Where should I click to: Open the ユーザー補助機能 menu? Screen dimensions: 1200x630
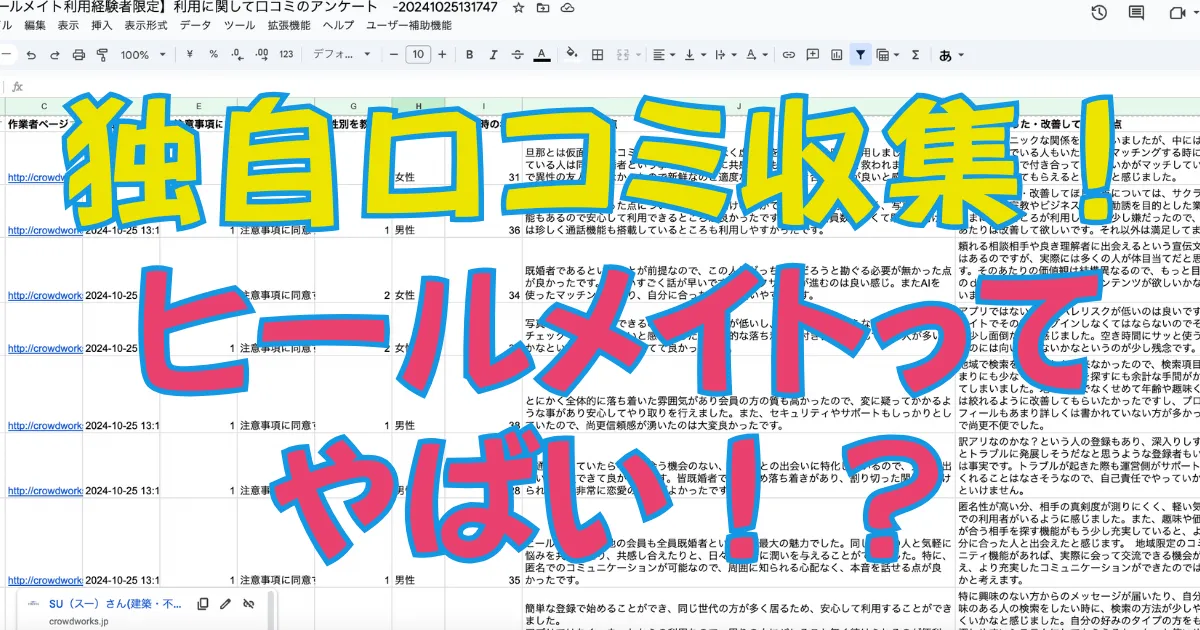click(x=408, y=25)
